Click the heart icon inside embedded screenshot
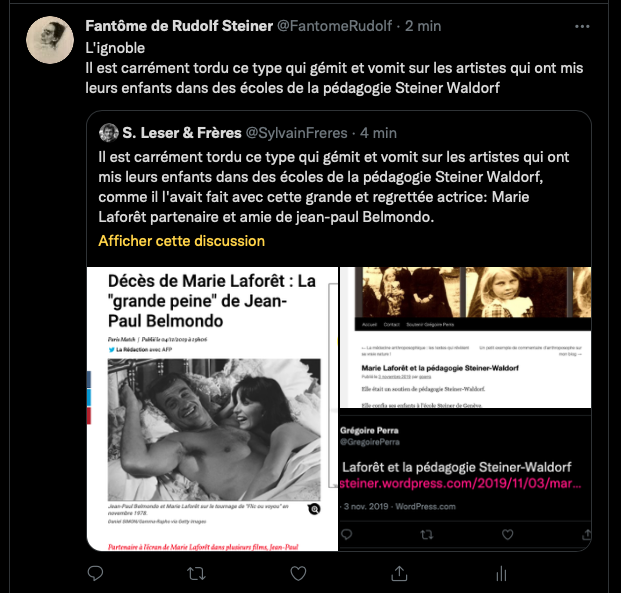This screenshot has height=593, width=621. [507, 535]
